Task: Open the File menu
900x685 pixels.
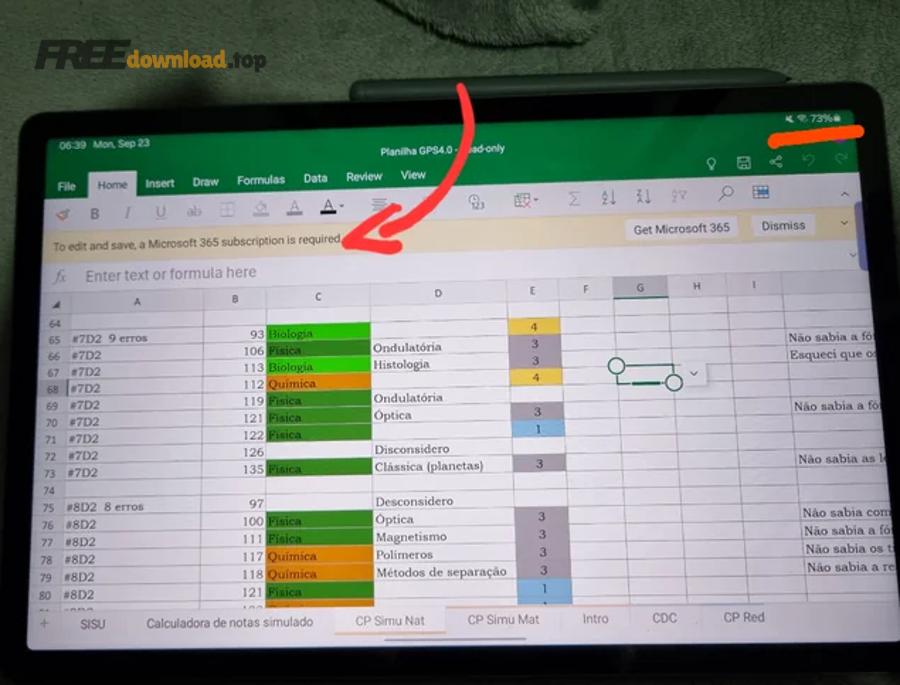Action: click(67, 187)
